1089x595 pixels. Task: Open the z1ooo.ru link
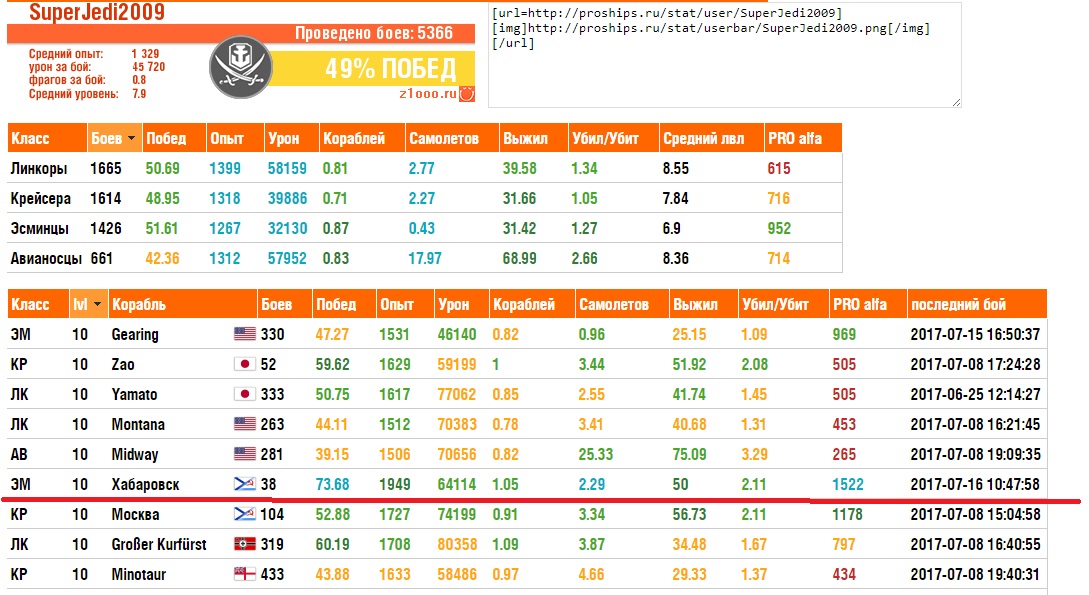[428, 94]
